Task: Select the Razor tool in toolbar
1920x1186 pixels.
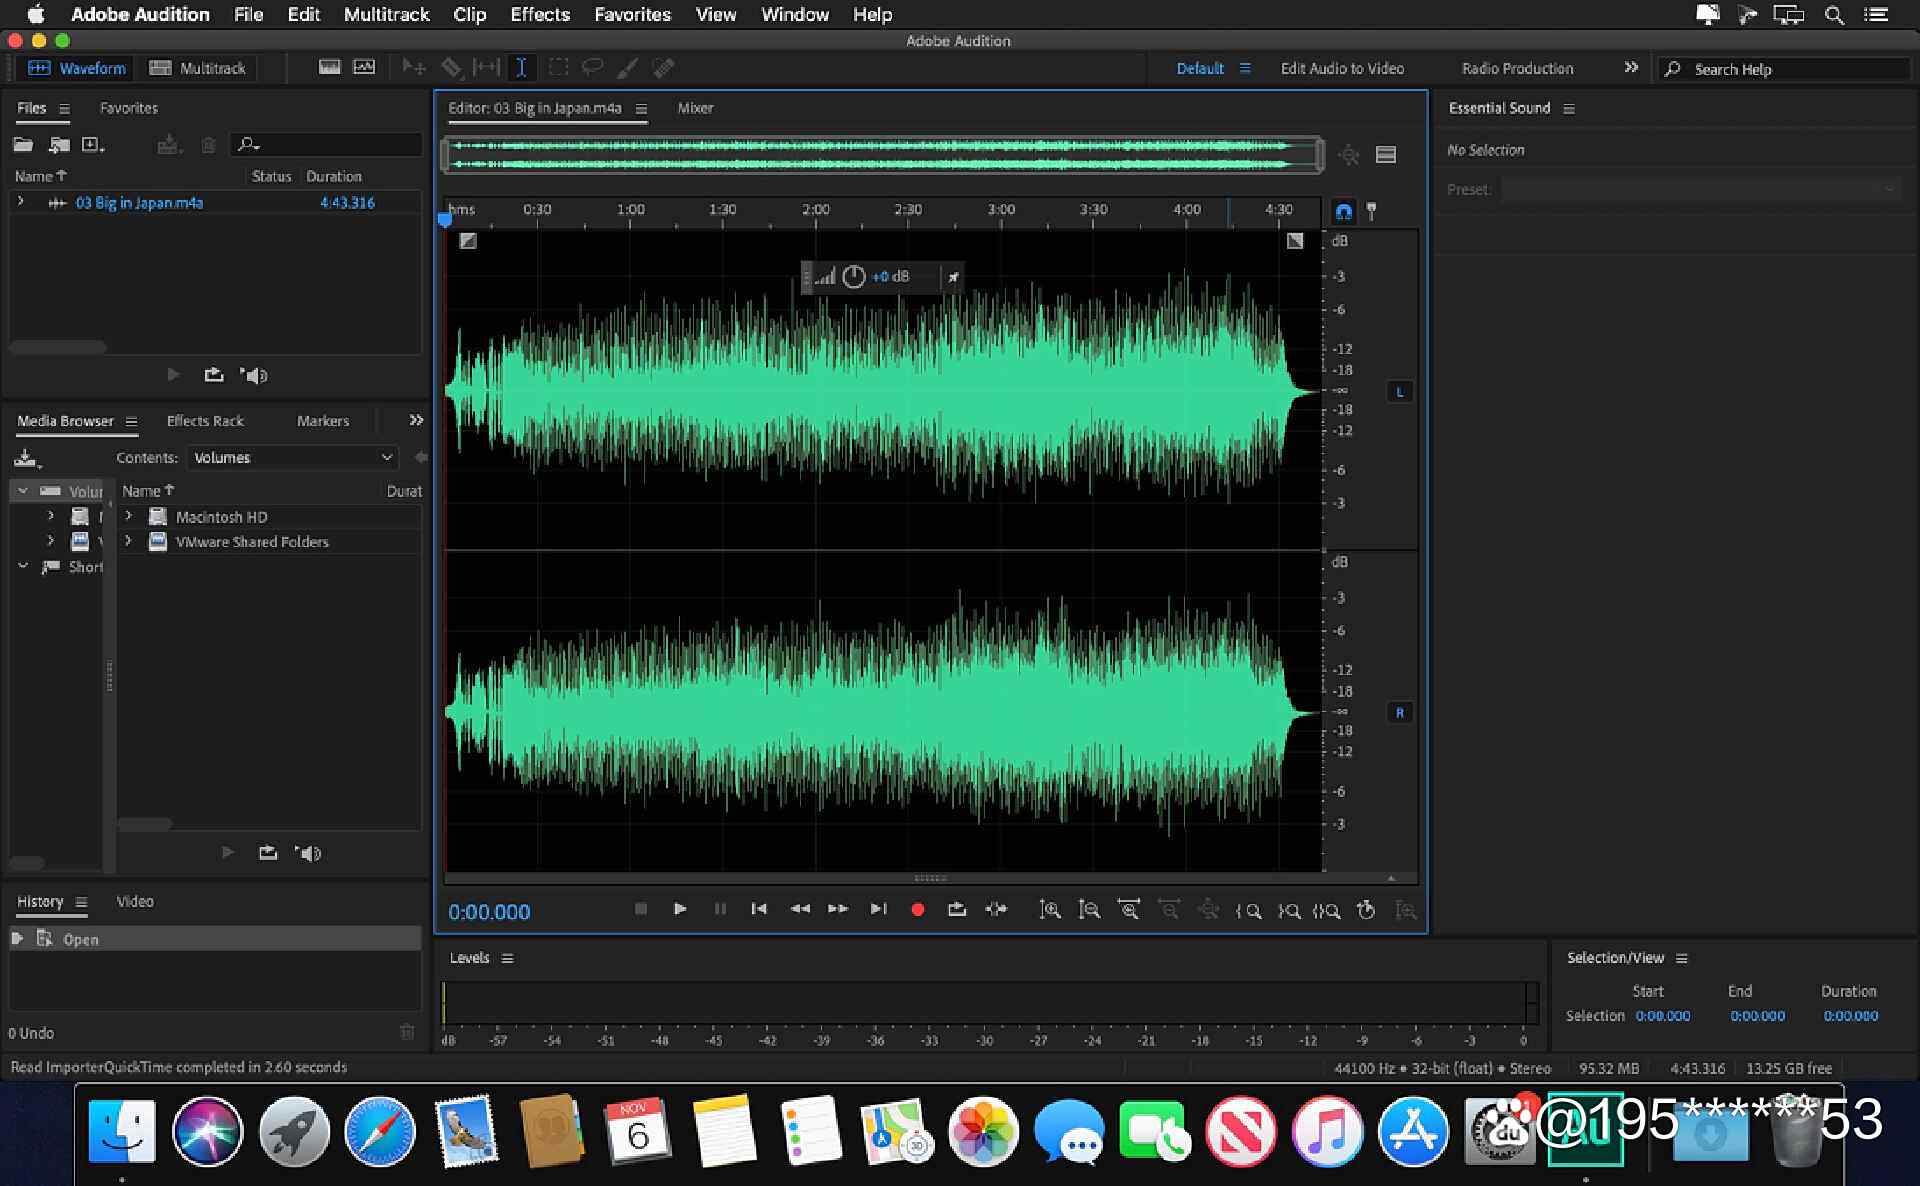Action: pyautogui.click(x=451, y=68)
